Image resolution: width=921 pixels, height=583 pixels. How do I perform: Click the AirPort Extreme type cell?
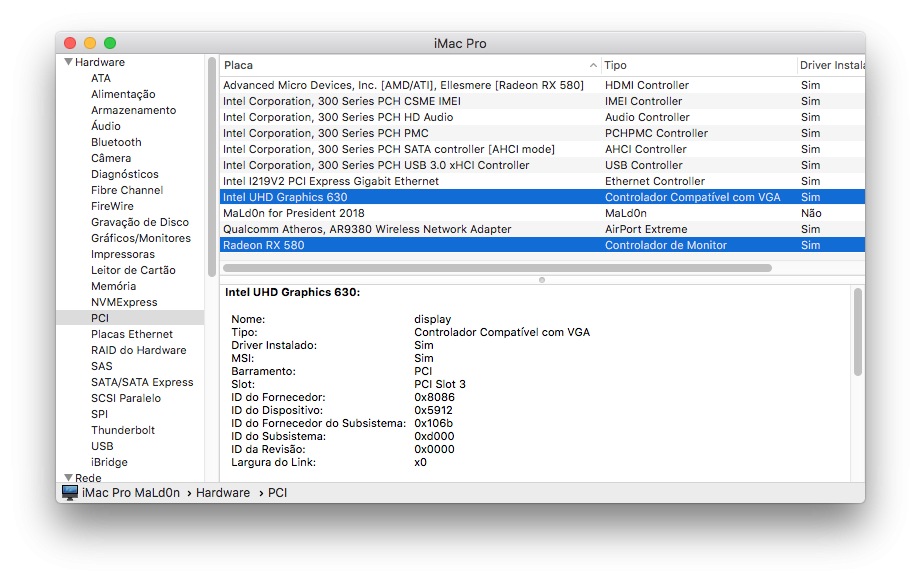(646, 229)
